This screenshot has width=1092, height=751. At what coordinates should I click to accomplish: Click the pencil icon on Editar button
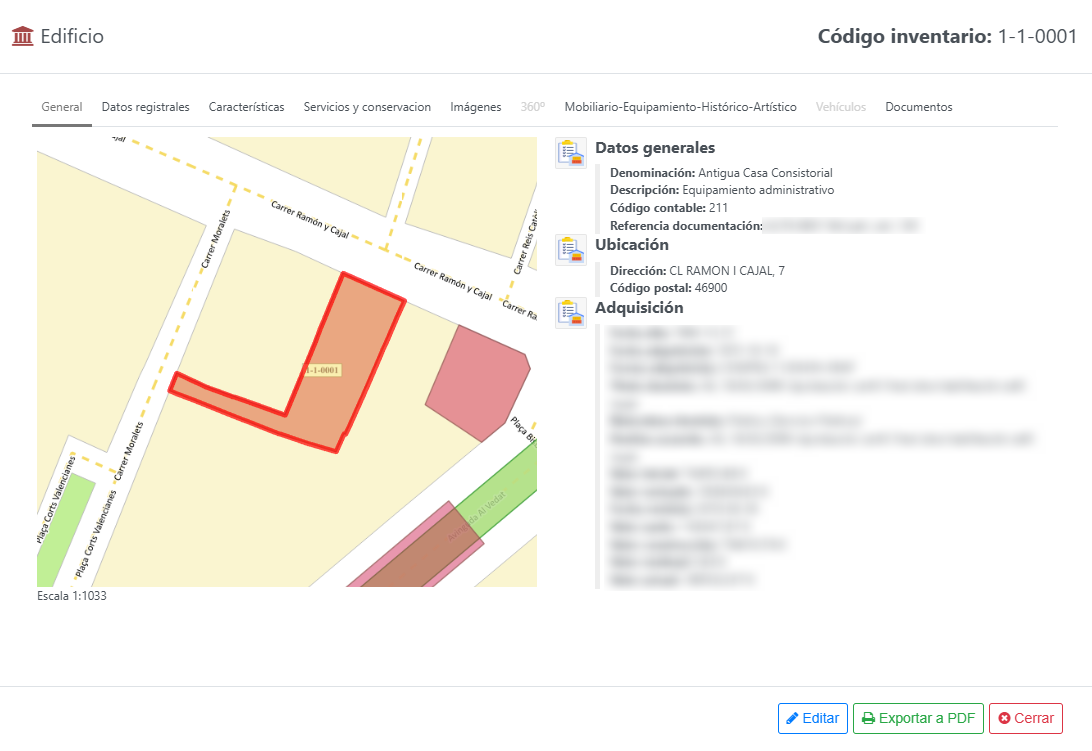pos(792,718)
